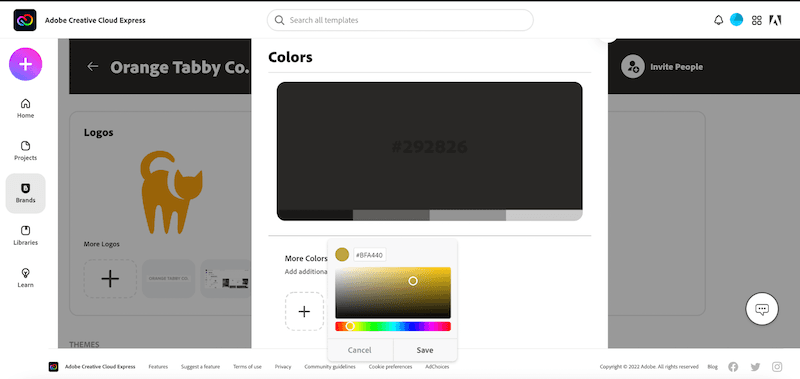Image resolution: width=800 pixels, height=379 pixels.
Task: Open the Facebook icon in footer
Action: point(733,367)
